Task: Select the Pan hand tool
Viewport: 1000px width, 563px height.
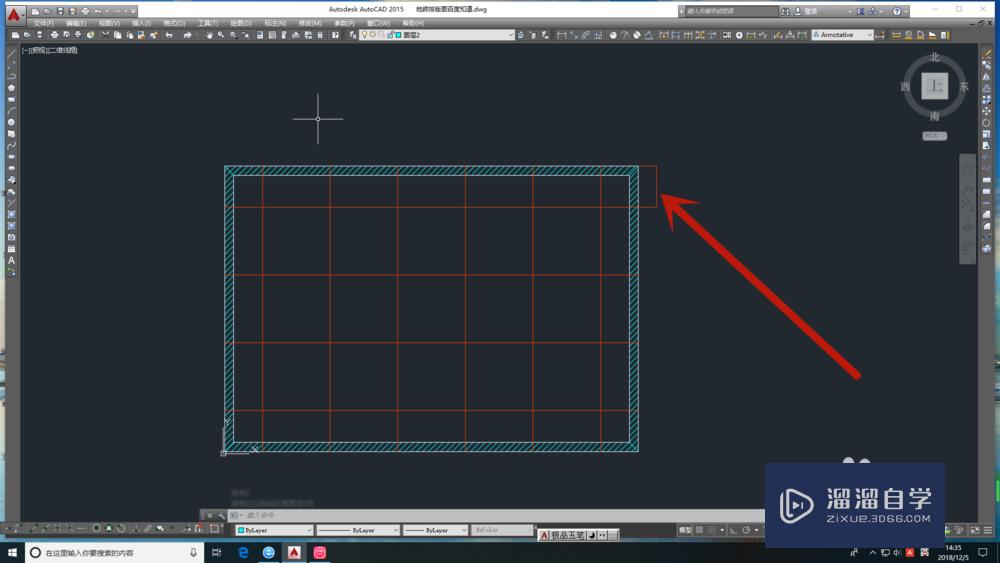Action: click(x=209, y=35)
